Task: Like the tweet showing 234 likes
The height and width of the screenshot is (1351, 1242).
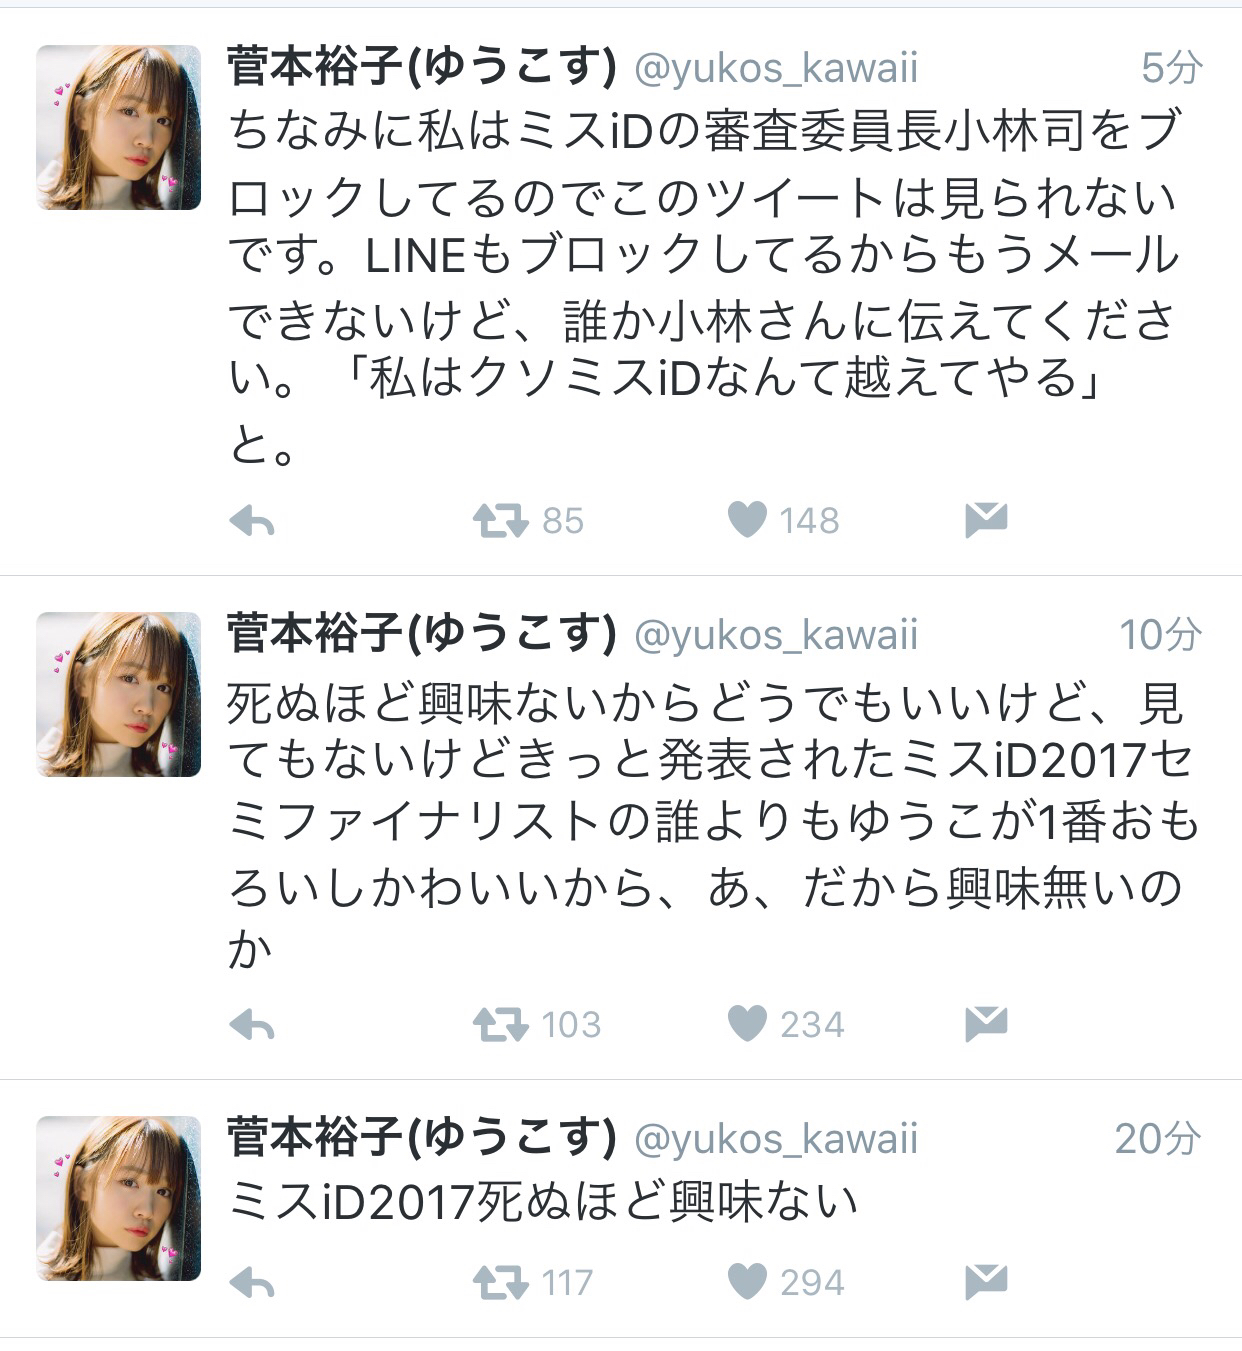Action: point(746,1024)
